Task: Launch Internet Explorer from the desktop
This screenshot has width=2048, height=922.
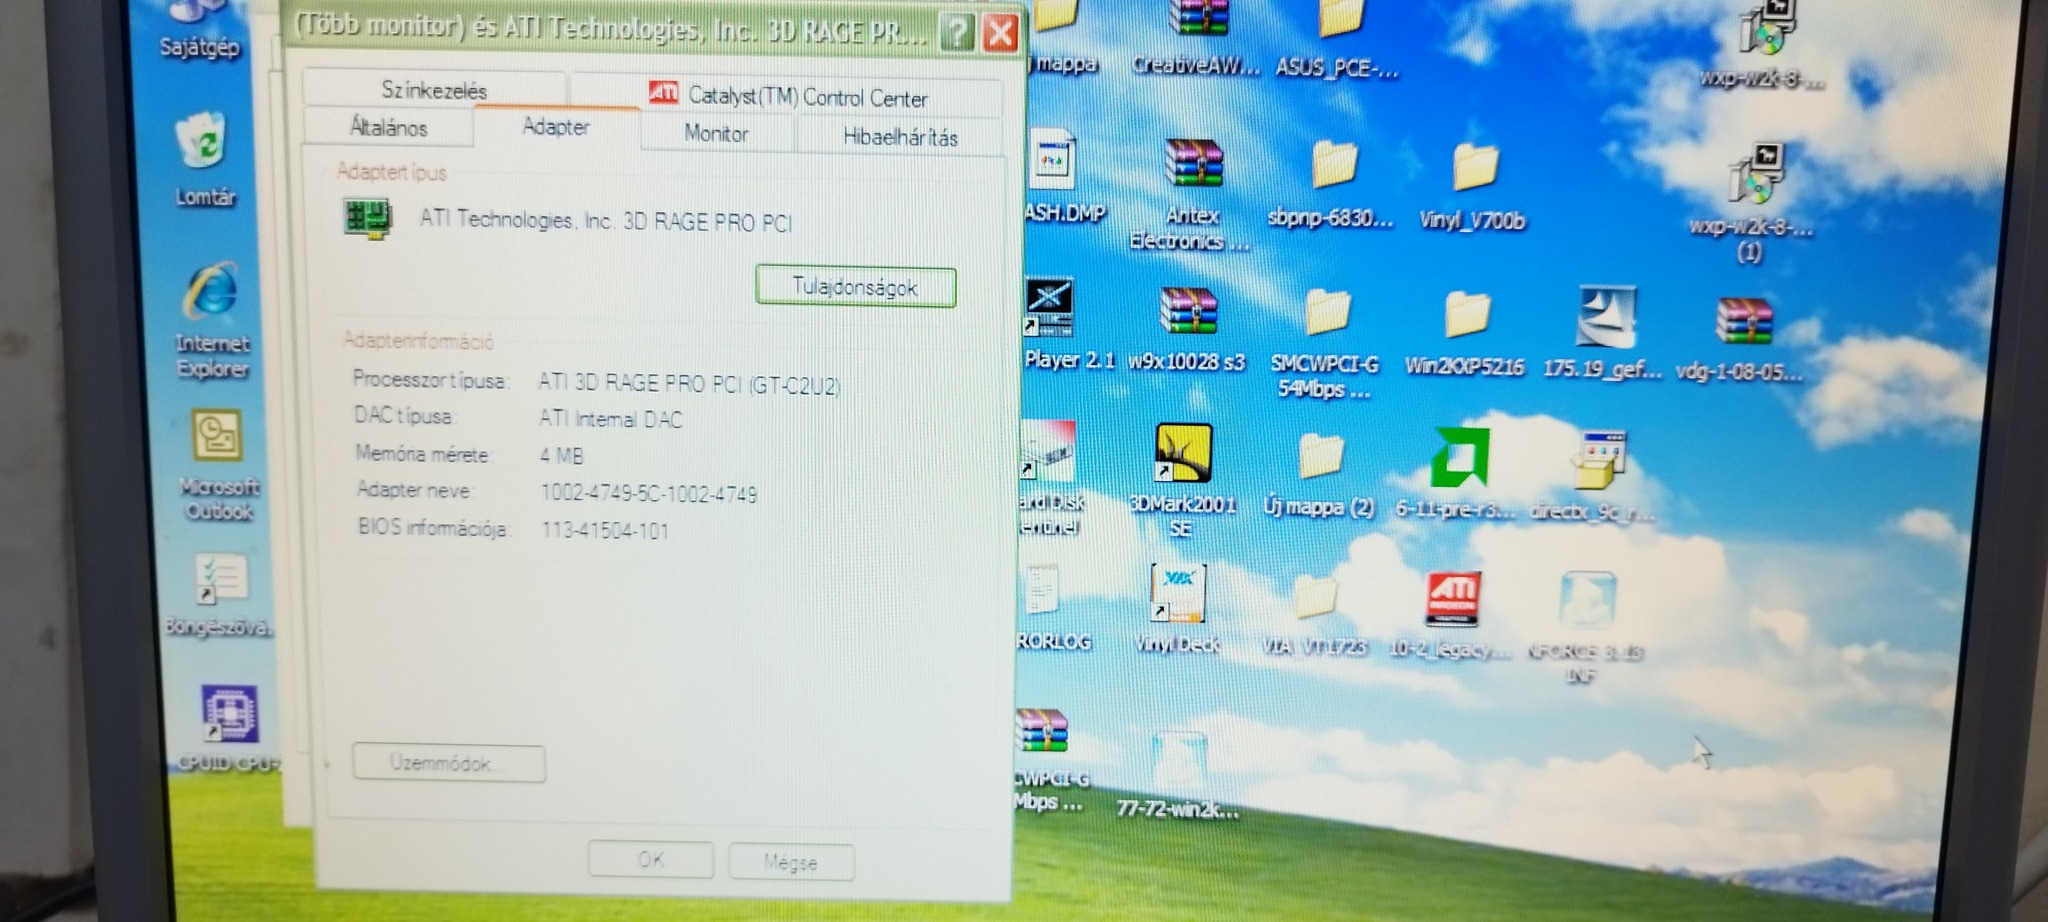Action: pyautogui.click(x=212, y=320)
